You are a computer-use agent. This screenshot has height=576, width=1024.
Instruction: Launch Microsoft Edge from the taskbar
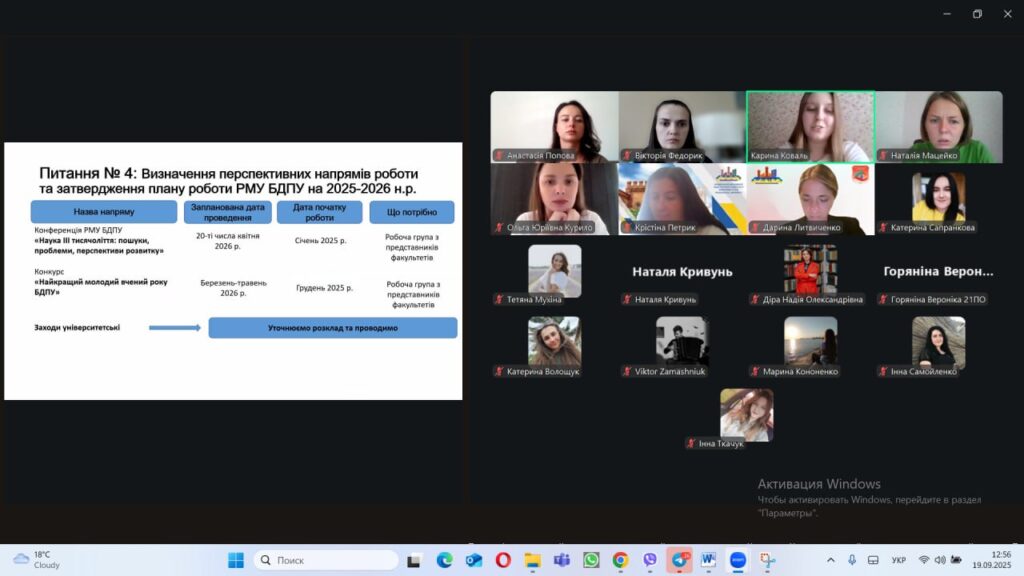(444, 560)
